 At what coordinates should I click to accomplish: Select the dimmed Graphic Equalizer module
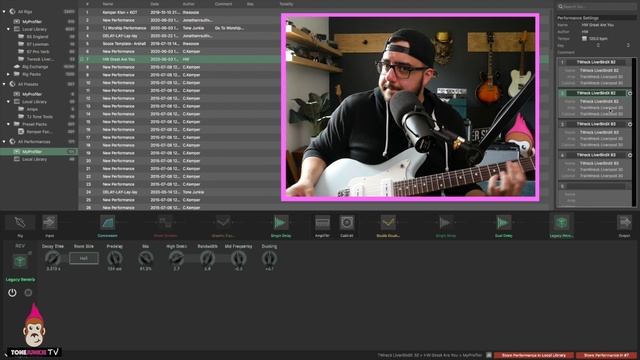pyautogui.click(x=223, y=222)
